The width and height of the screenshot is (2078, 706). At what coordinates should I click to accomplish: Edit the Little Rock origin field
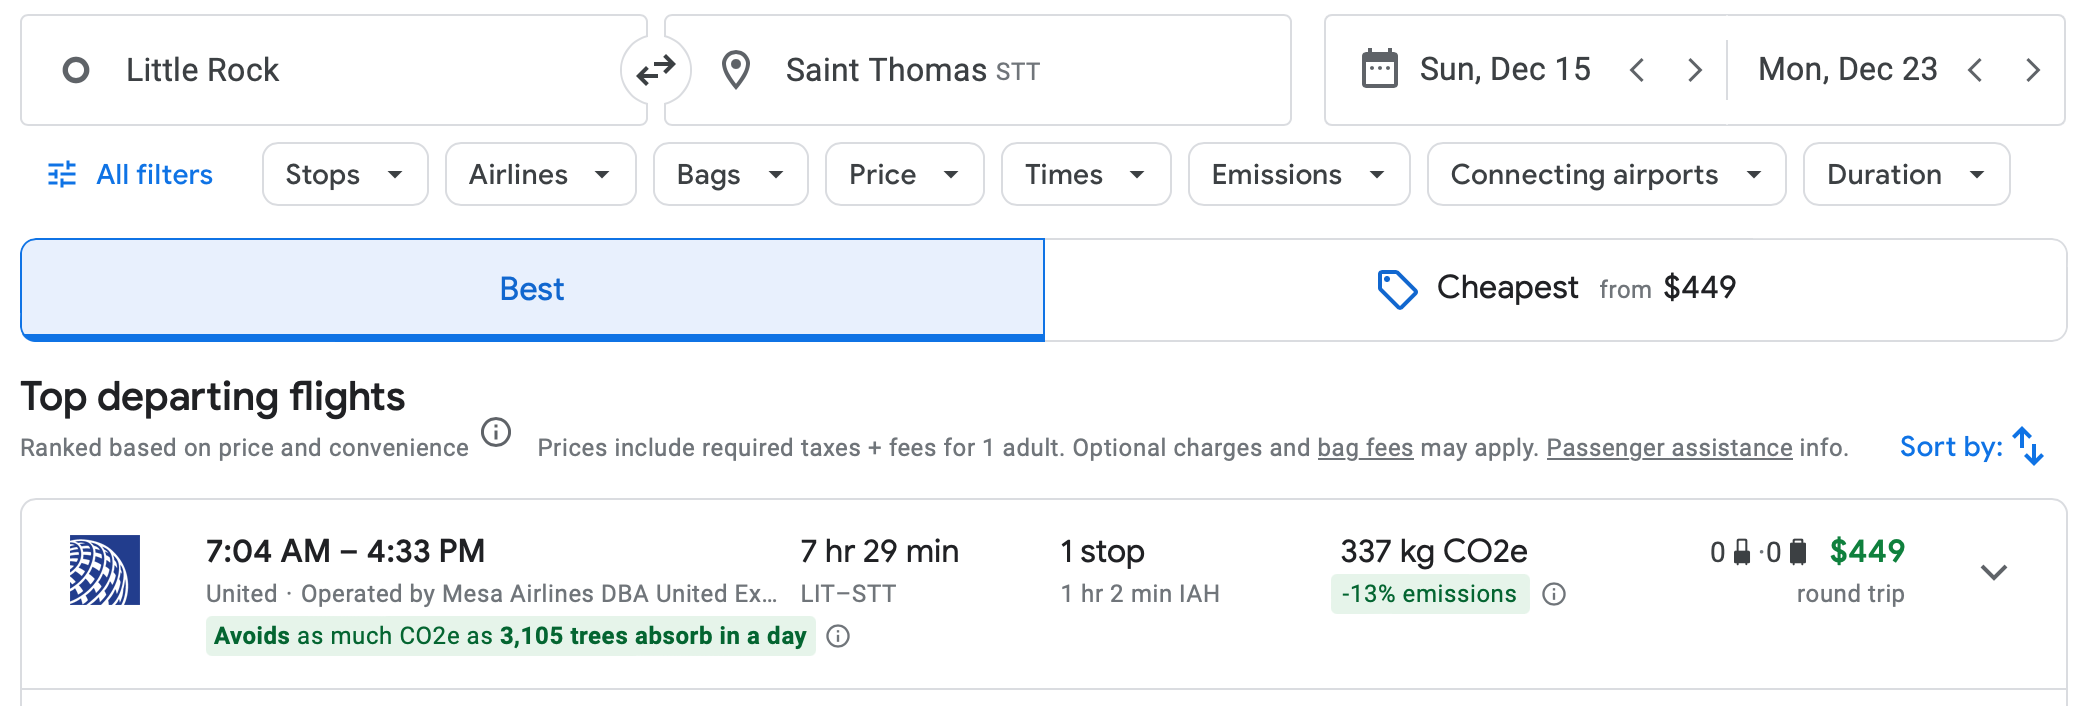tap(330, 70)
